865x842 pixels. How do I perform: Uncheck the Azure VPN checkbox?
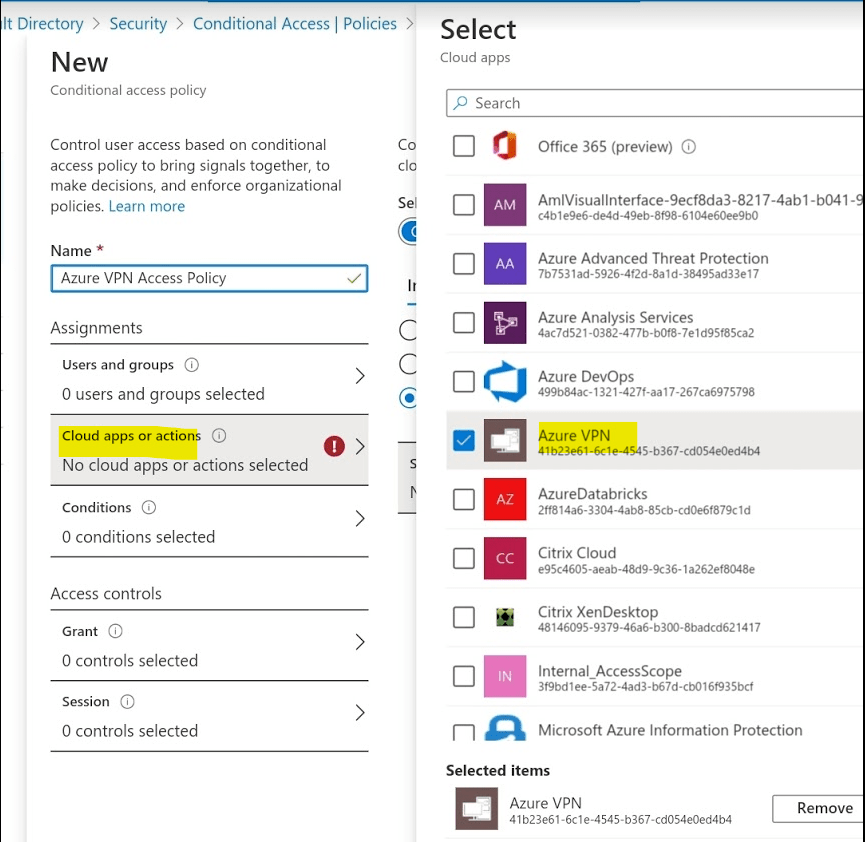(463, 441)
